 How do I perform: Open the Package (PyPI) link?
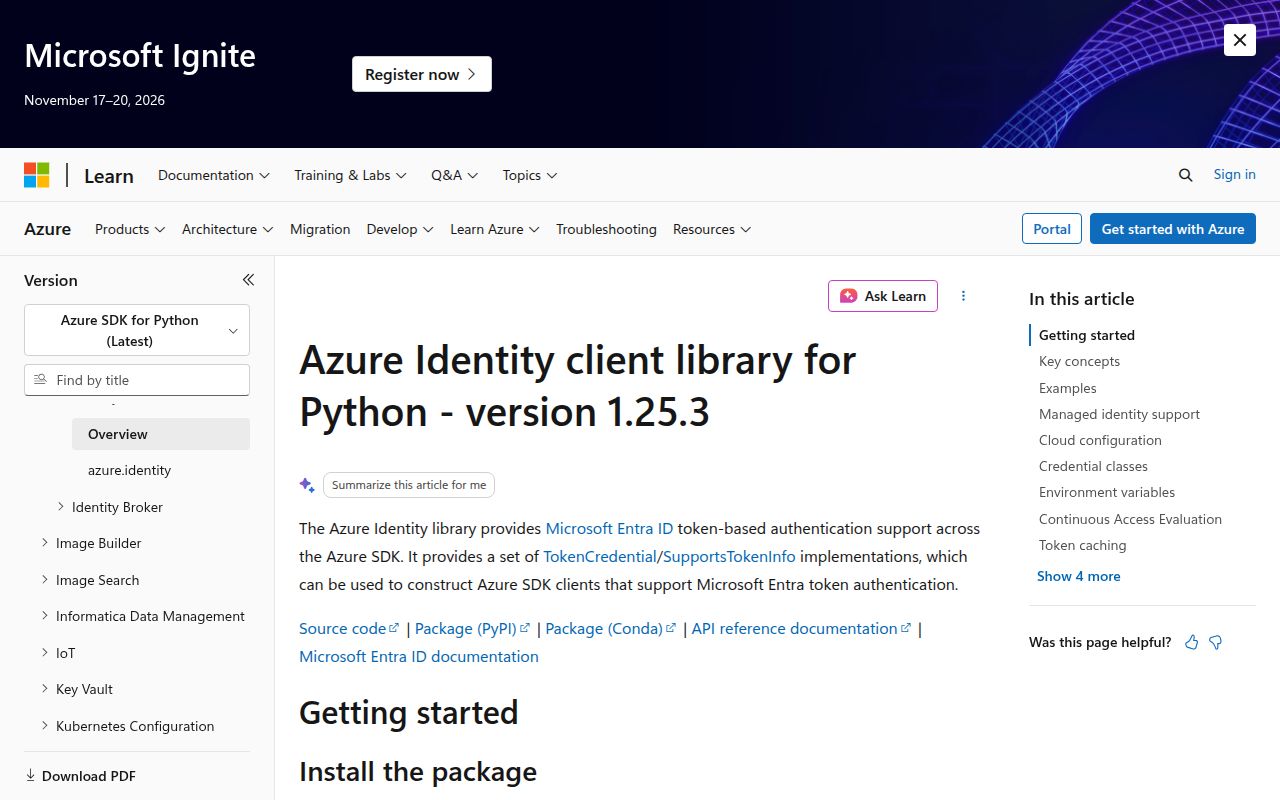473,628
